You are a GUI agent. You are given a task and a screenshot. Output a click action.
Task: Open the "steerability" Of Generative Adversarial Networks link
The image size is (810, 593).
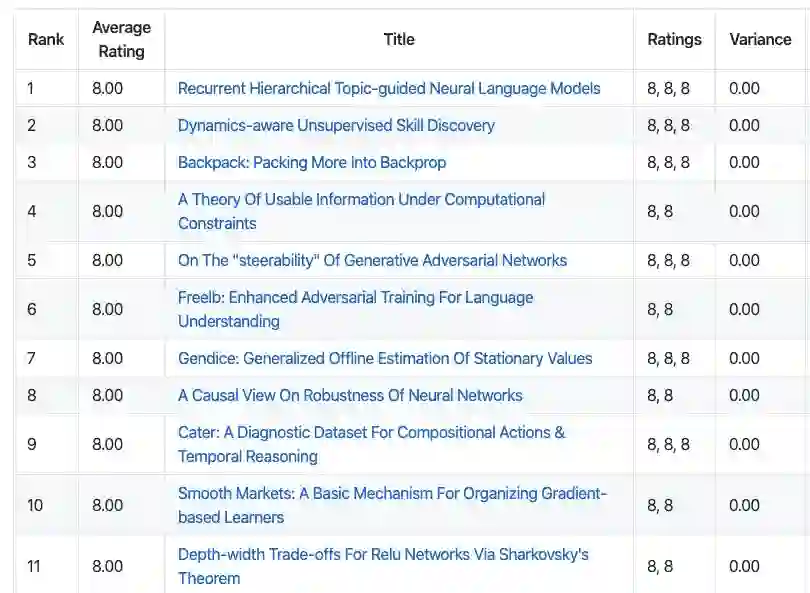pyautogui.click(x=372, y=260)
